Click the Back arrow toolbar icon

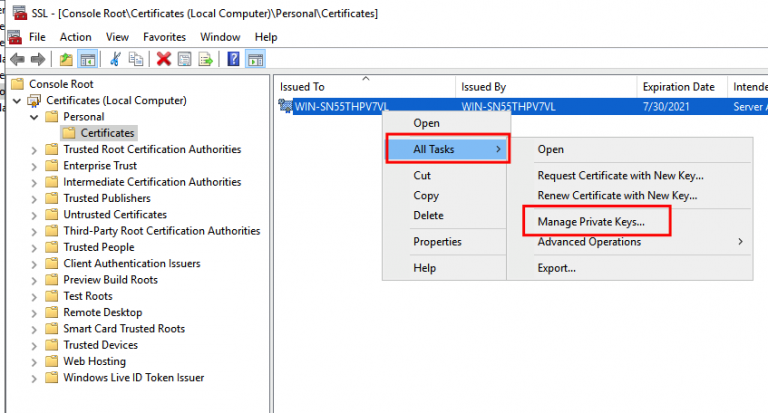(x=18, y=60)
